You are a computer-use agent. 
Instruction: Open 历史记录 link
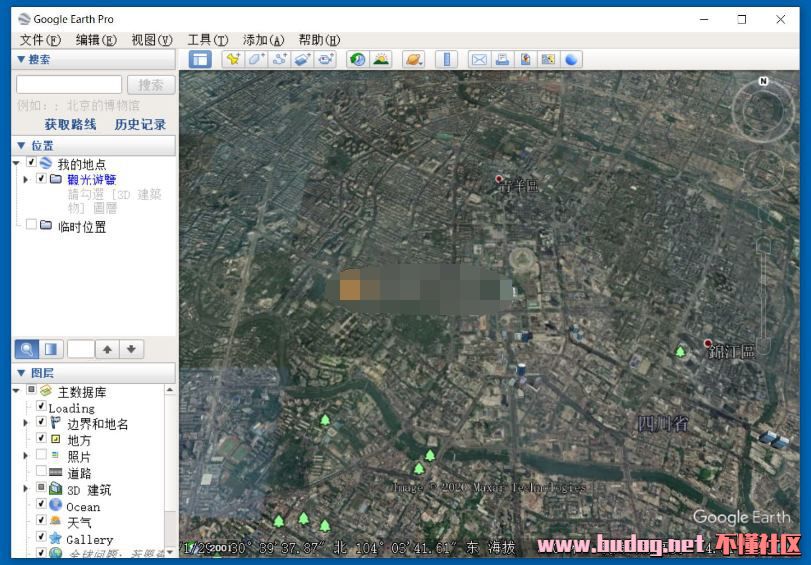[x=140, y=124]
